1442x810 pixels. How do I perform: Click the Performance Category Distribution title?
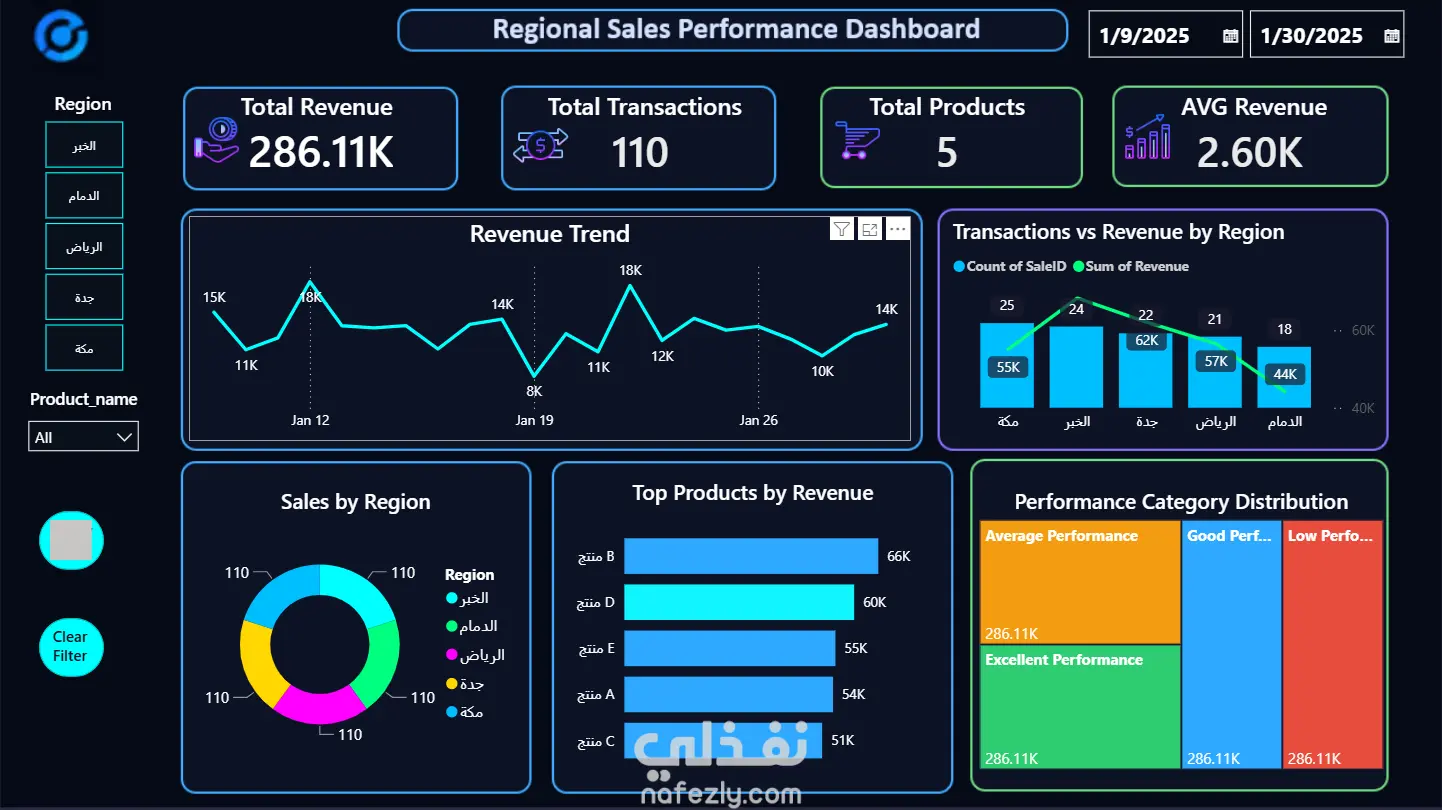click(x=1181, y=502)
